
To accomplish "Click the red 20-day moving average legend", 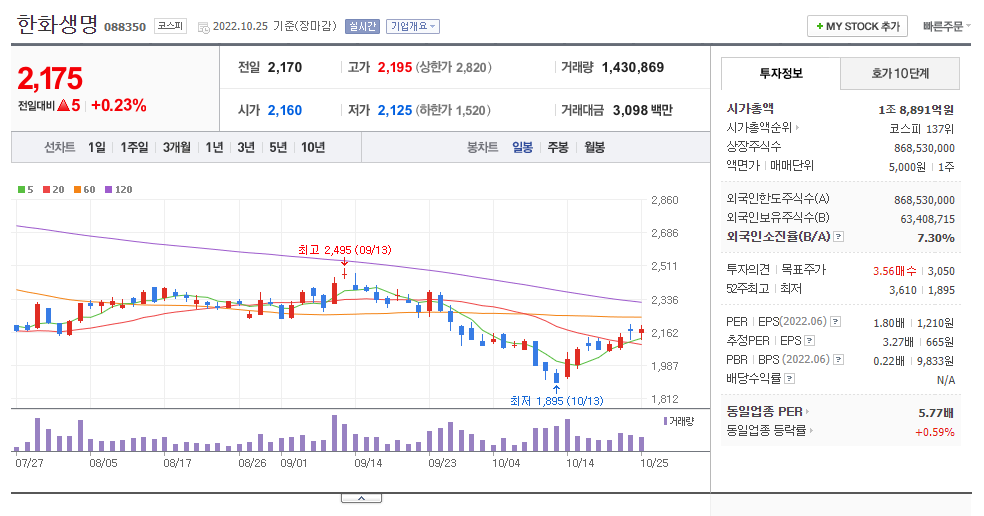I will pos(54,190).
